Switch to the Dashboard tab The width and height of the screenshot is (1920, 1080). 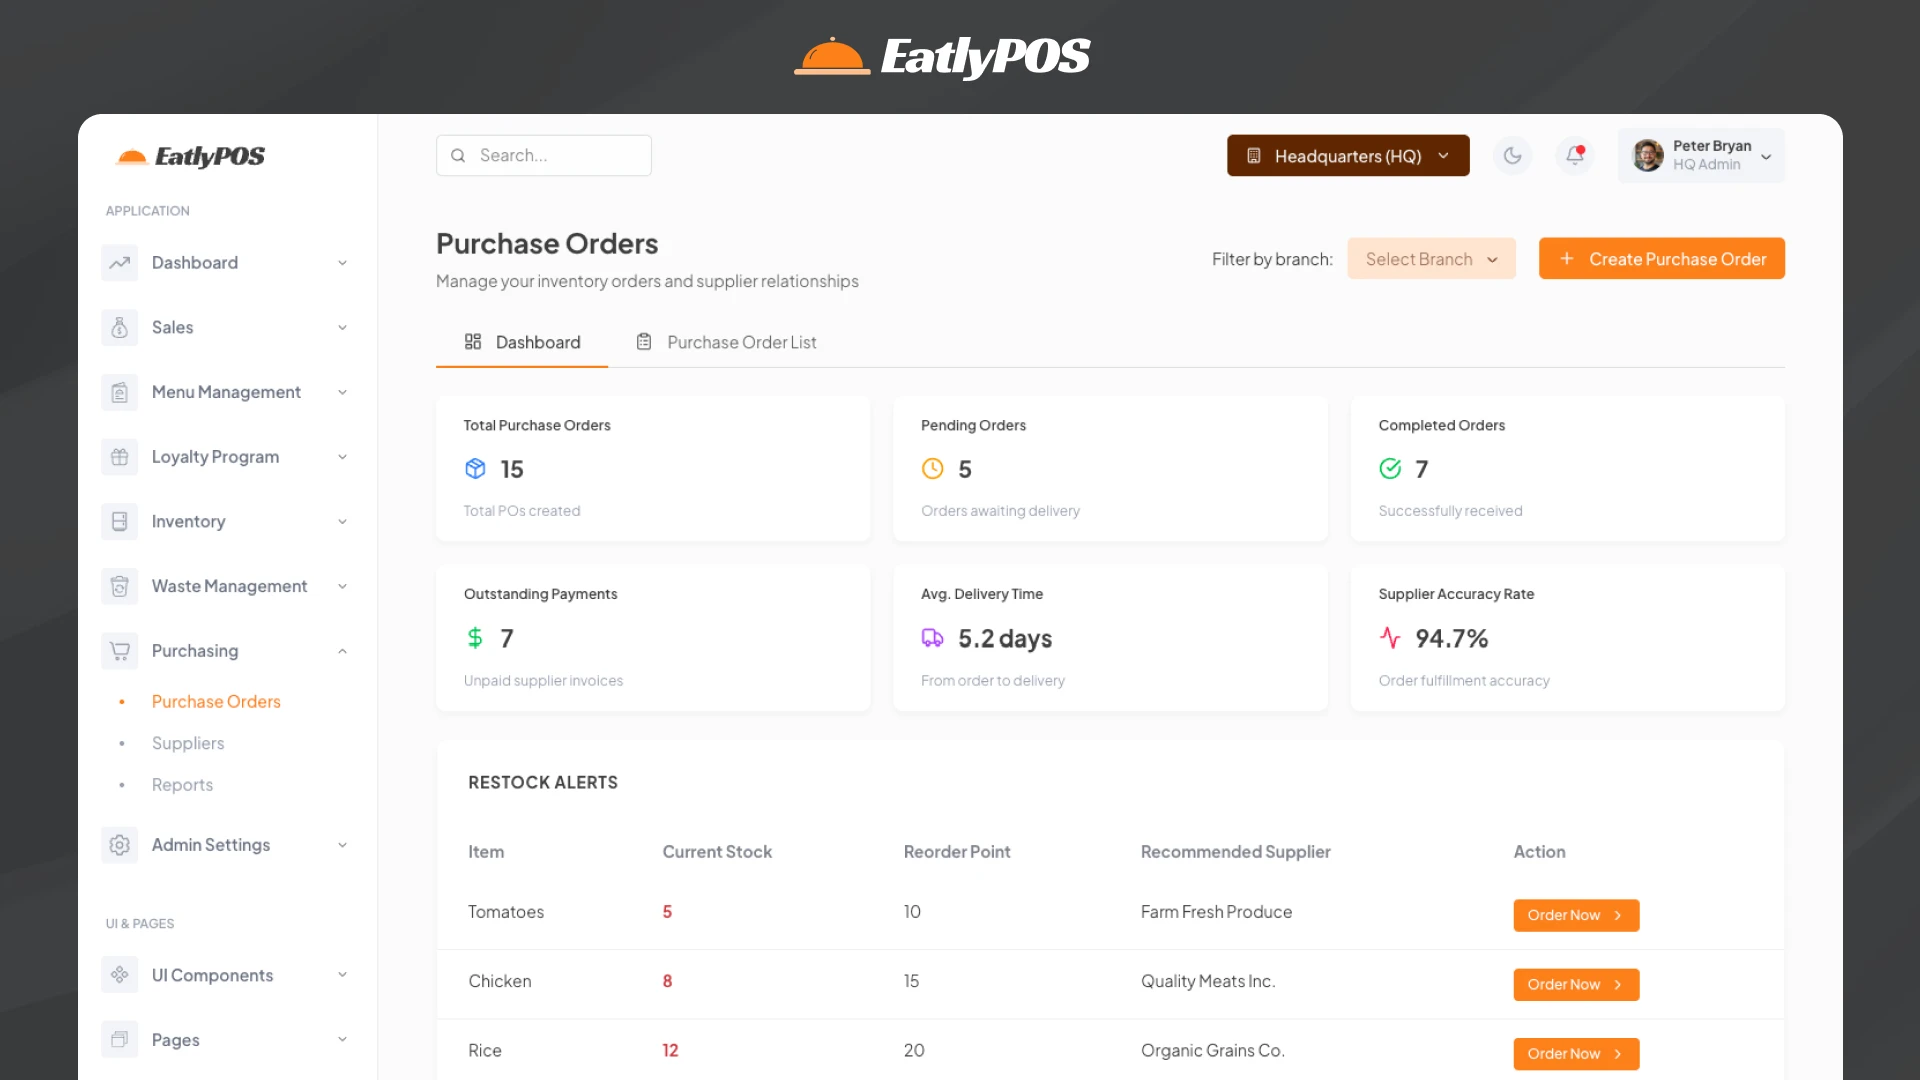[x=522, y=342]
